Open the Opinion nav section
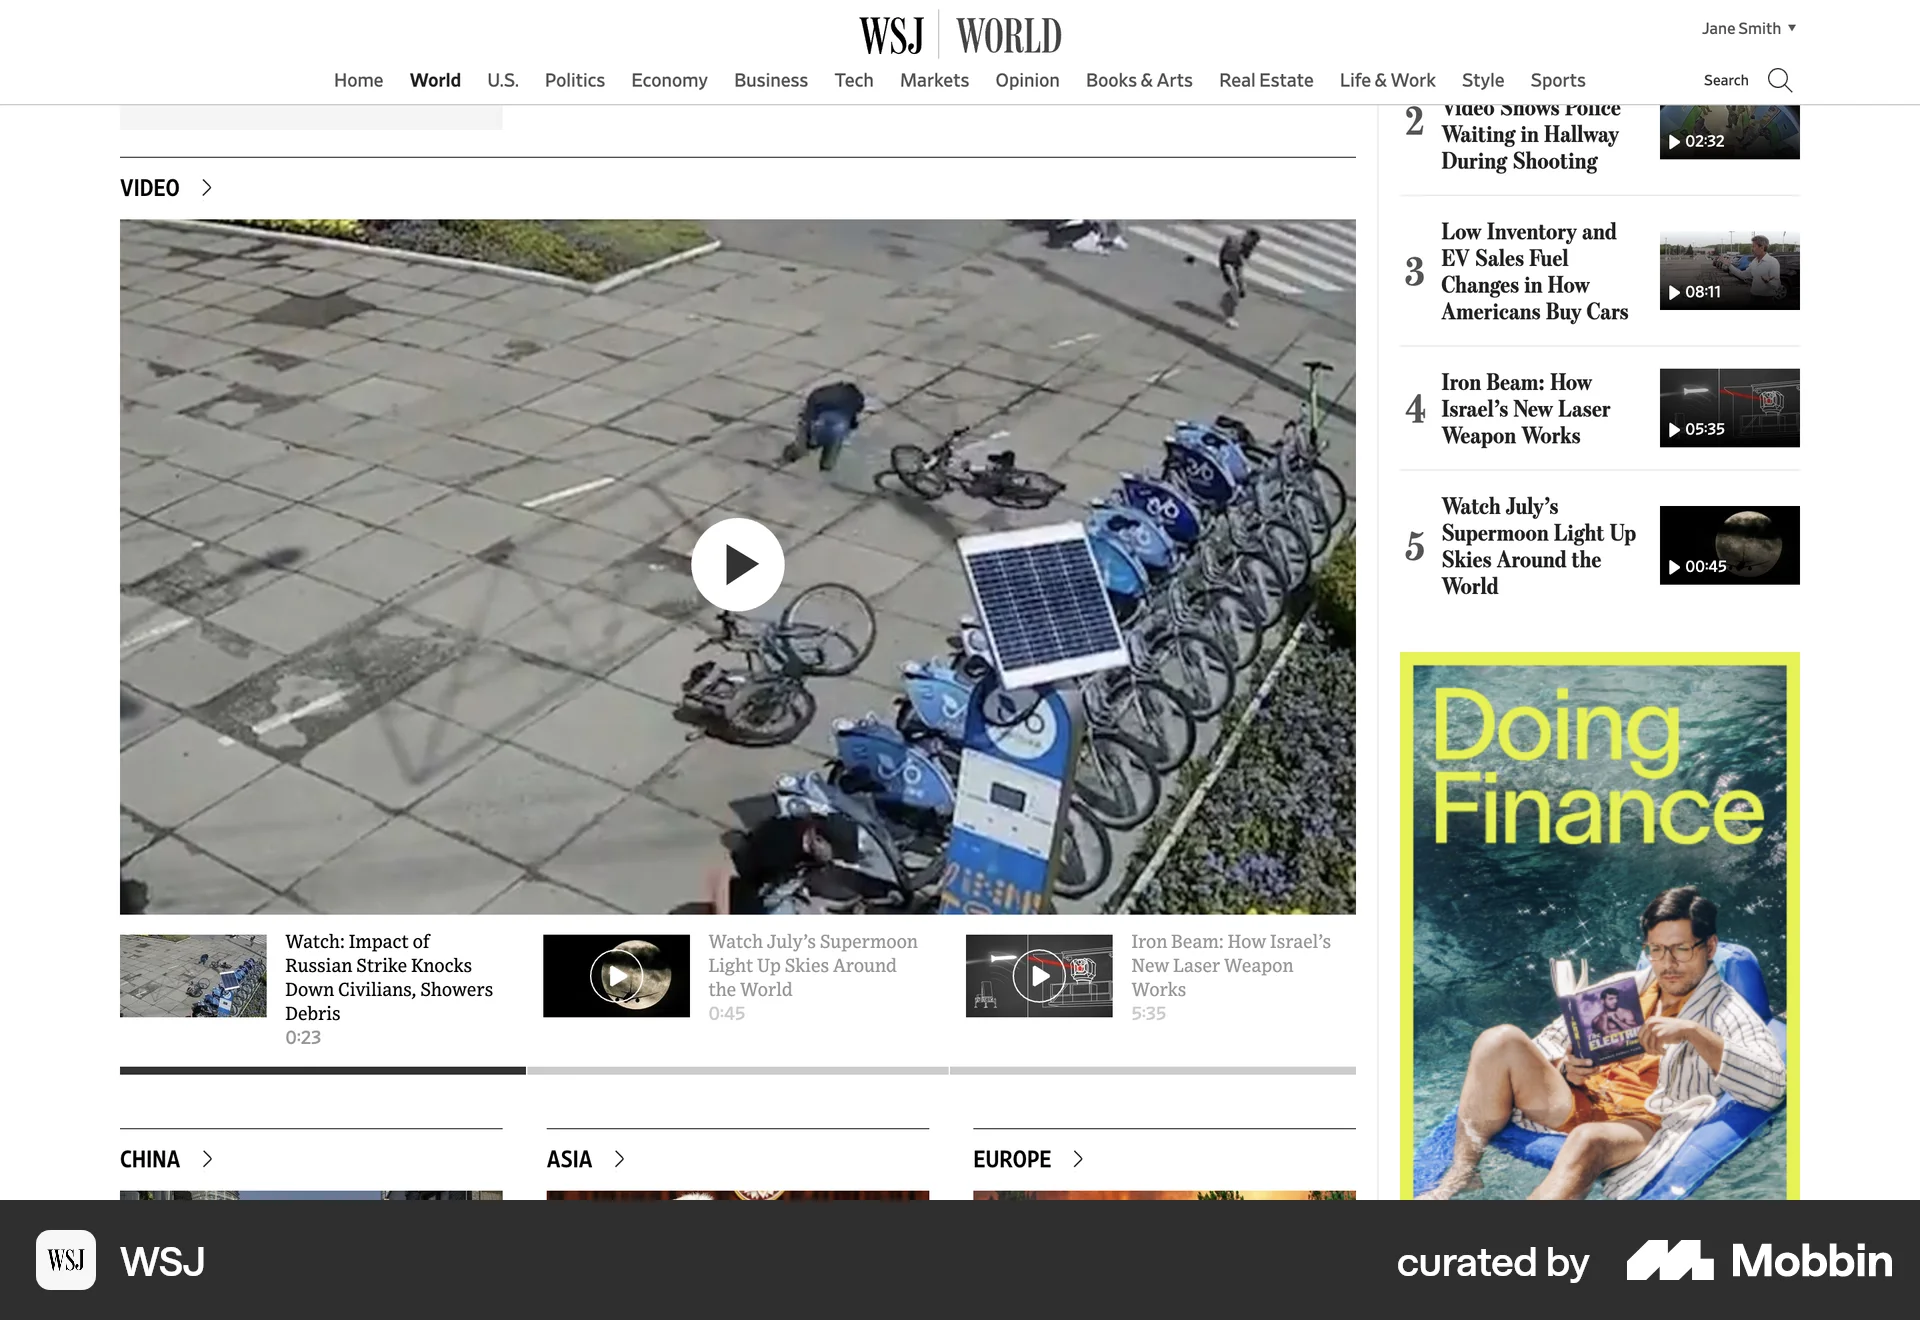The image size is (1920, 1320). (1027, 80)
